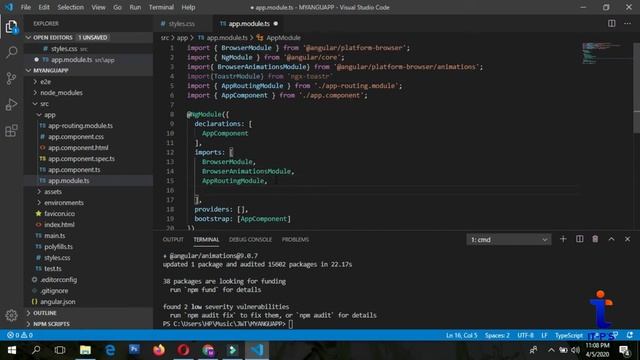Open the terminal selector dropdown 1: cmd
The height and width of the screenshot is (360, 640).
(509, 240)
